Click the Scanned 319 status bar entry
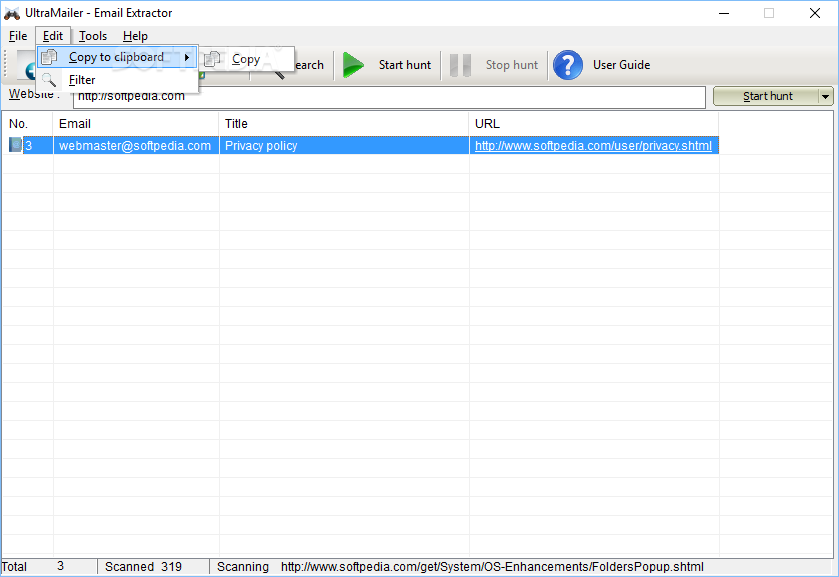The image size is (839, 577). (154, 566)
